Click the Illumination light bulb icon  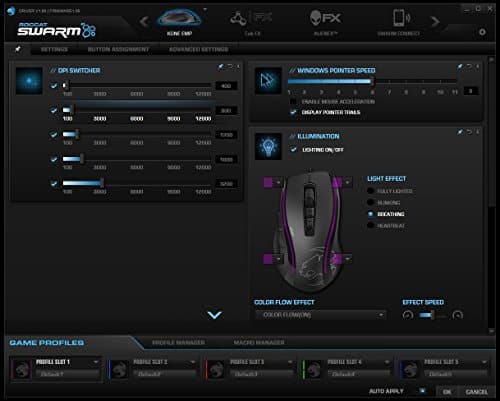pyautogui.click(x=268, y=146)
